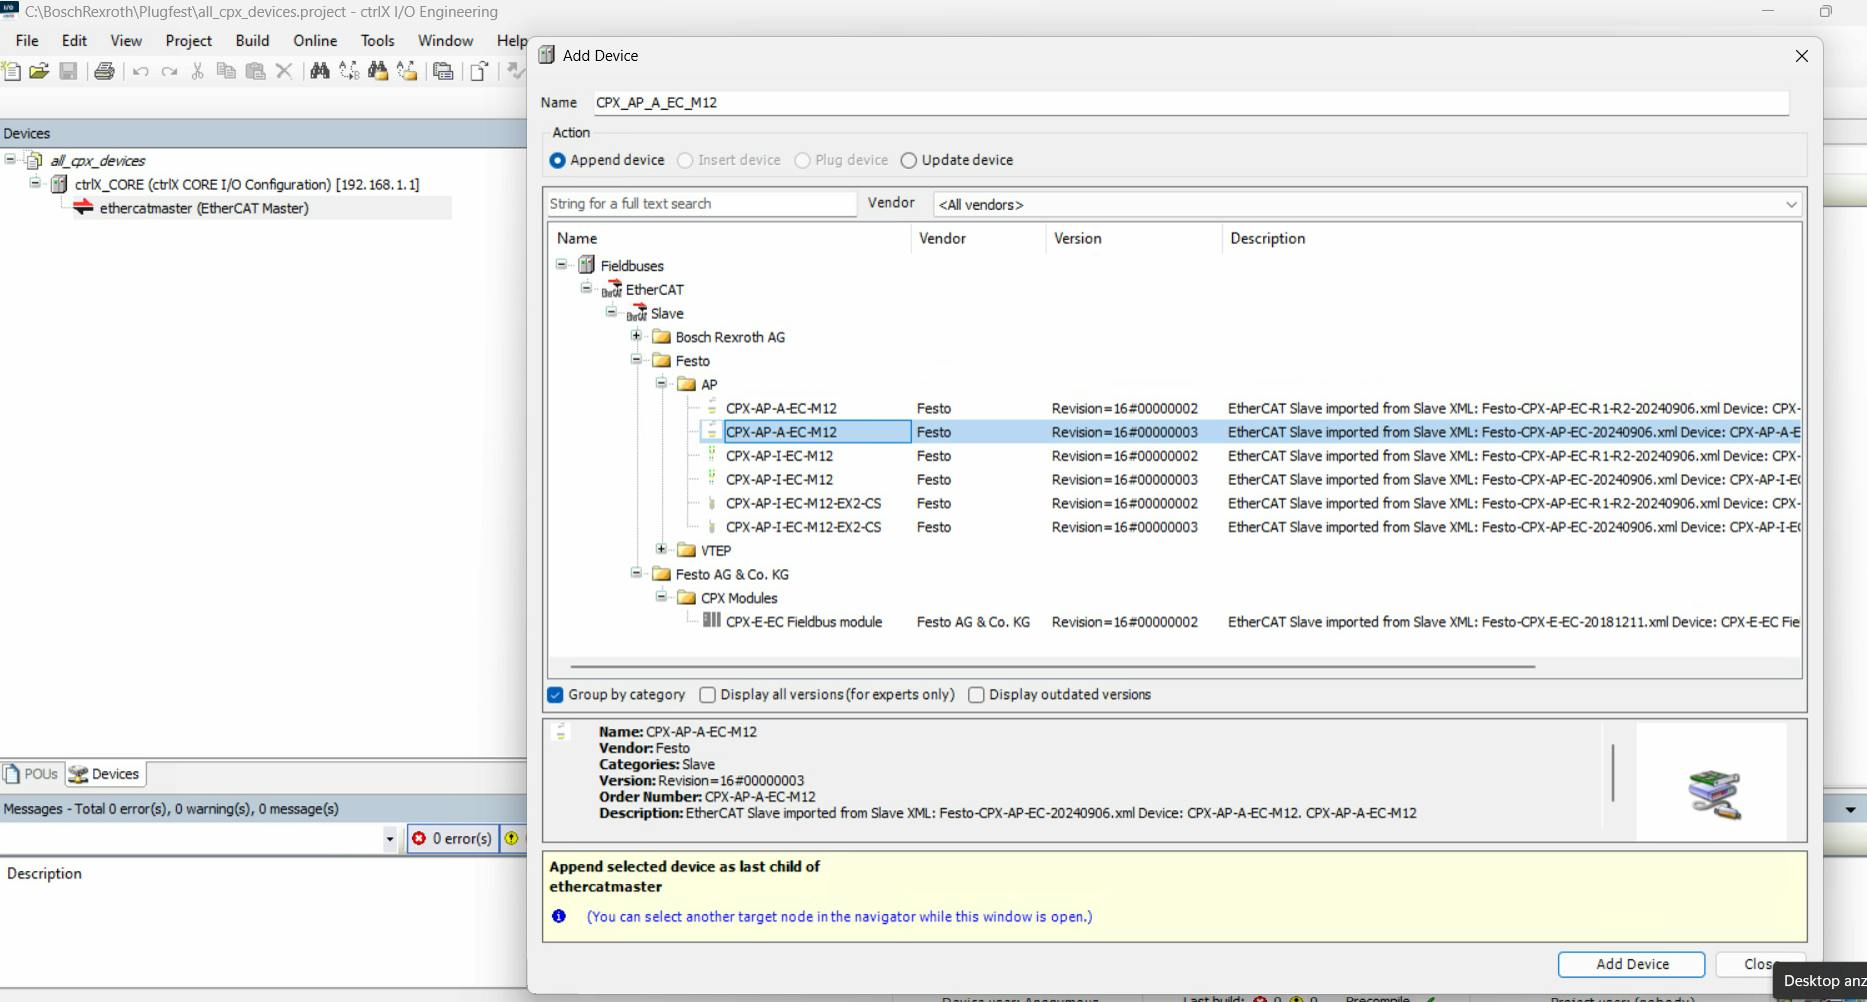Click the horizontal scrollbar of device list

[x=1052, y=666]
